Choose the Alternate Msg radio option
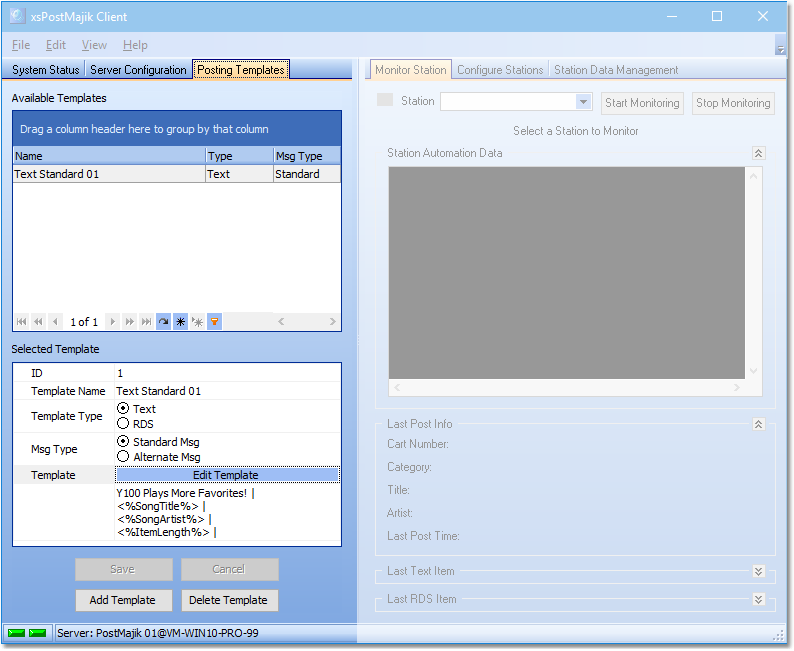This screenshot has width=794, height=651. (123, 457)
